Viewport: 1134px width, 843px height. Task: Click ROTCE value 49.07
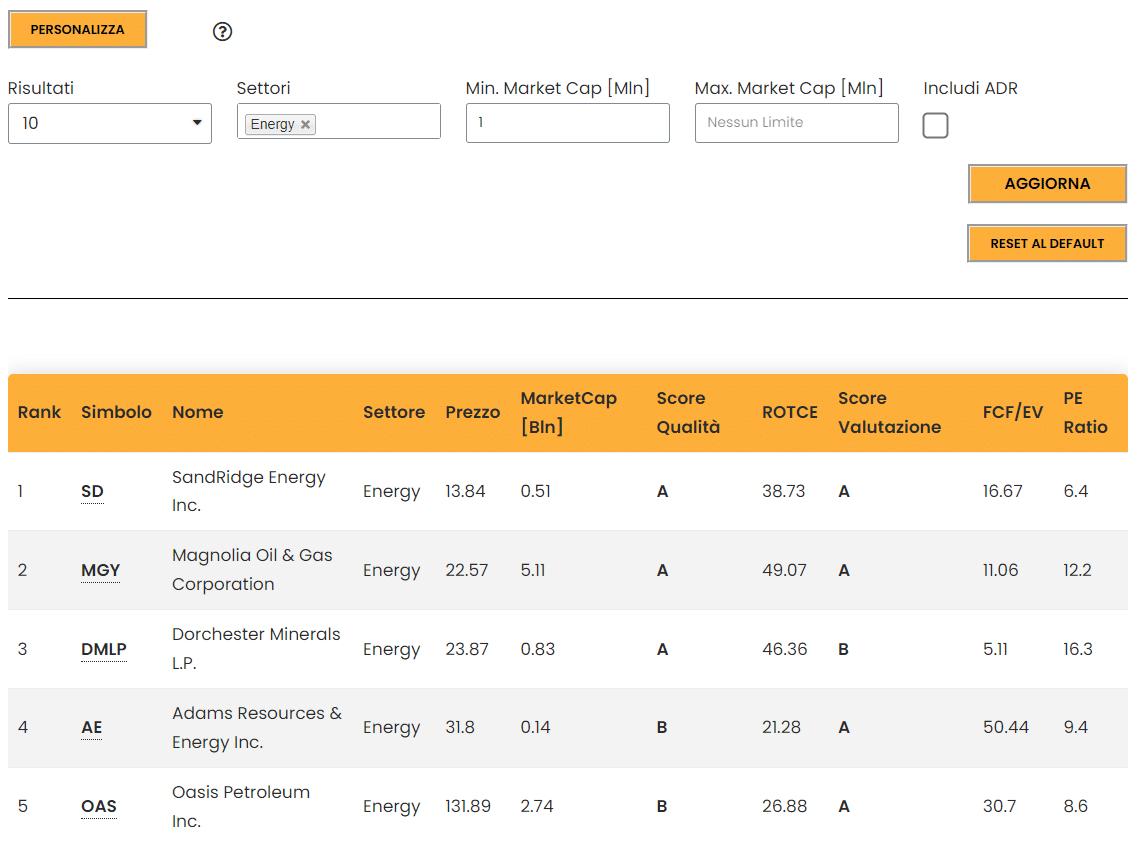point(784,570)
